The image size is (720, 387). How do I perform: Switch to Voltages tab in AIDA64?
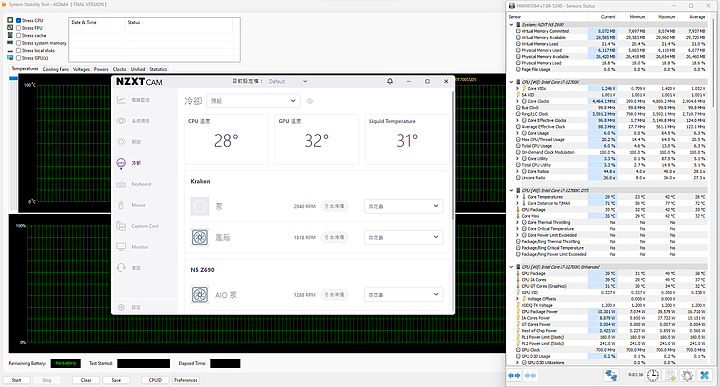pyautogui.click(x=81, y=69)
